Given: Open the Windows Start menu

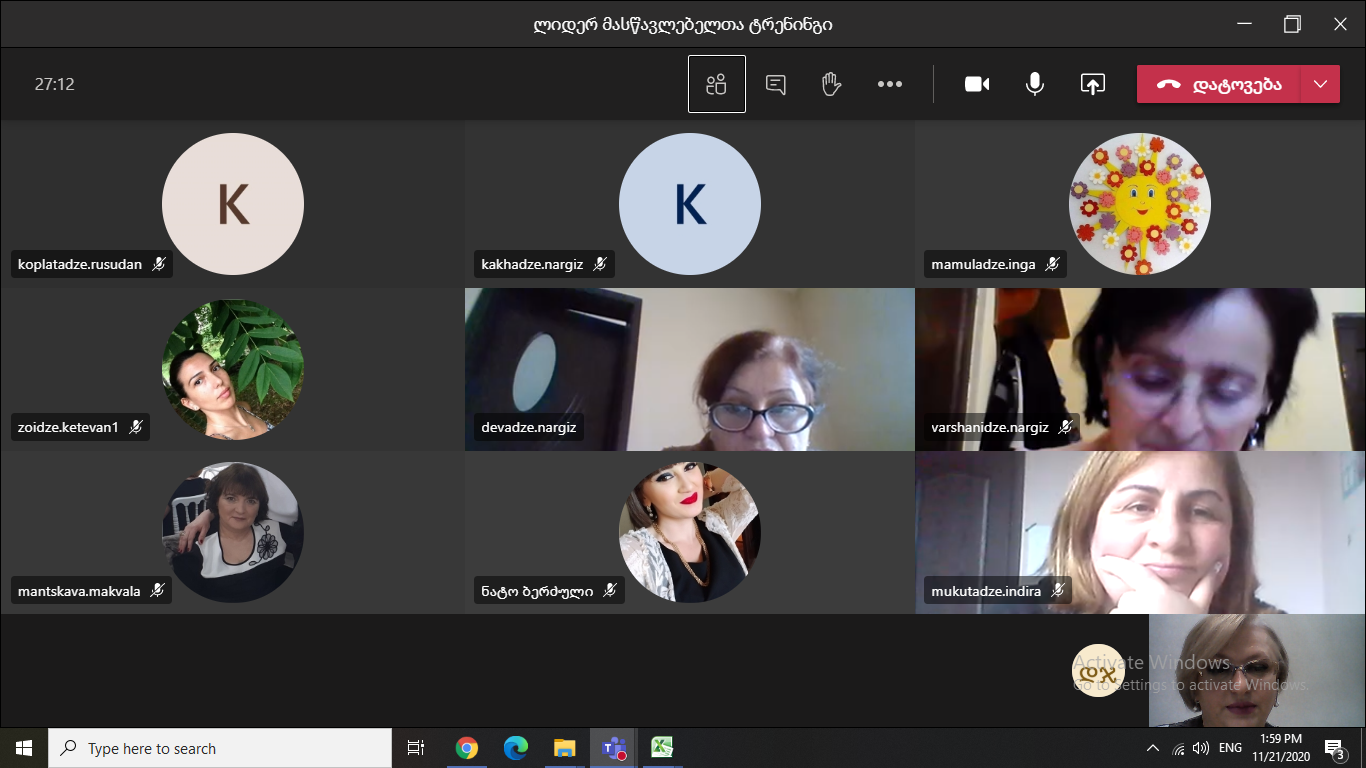Looking at the screenshot, I should click(24, 748).
